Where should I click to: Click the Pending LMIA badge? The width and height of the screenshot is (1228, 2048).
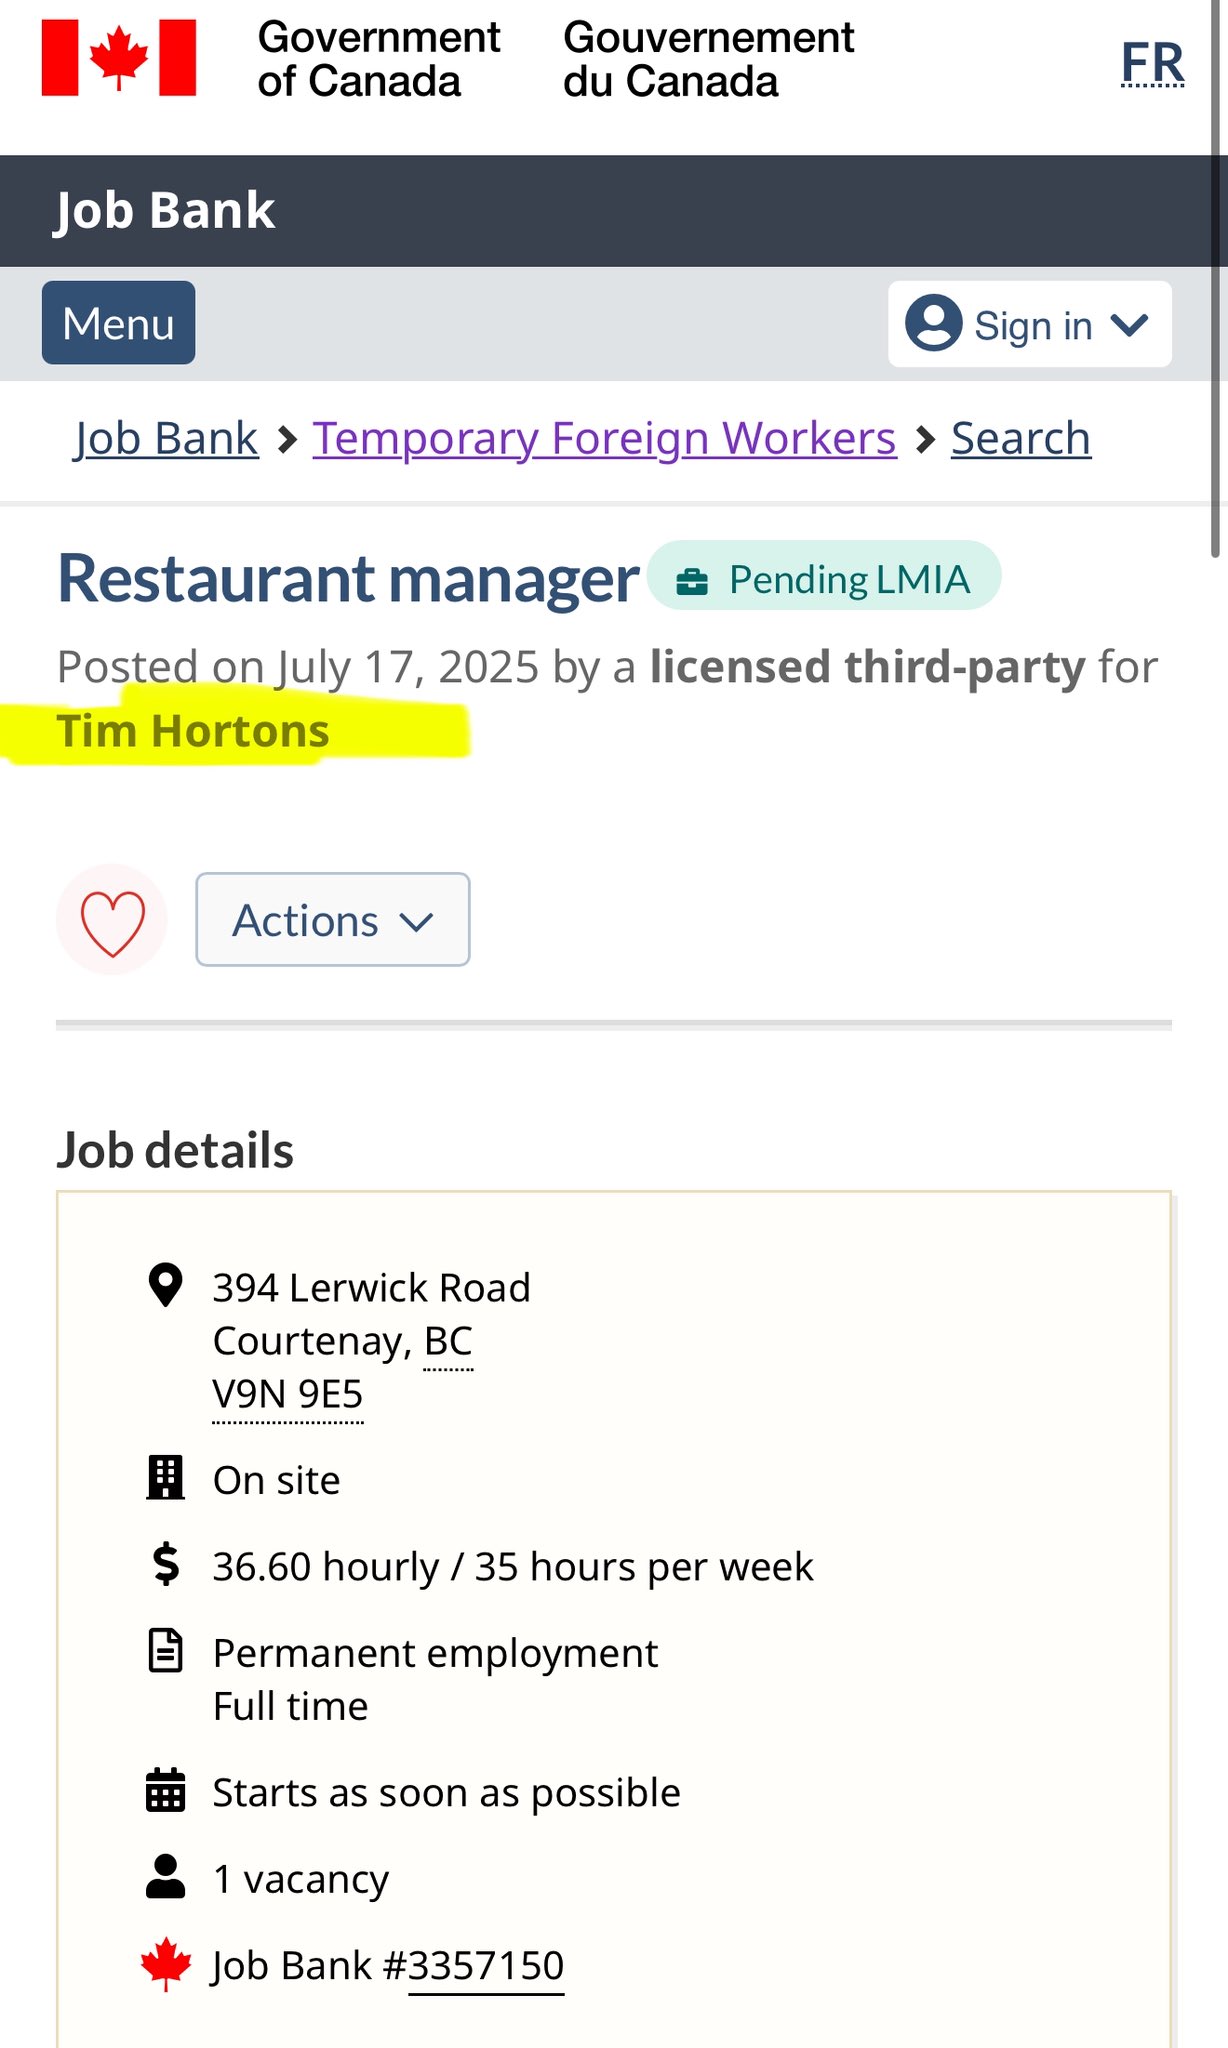824,579
